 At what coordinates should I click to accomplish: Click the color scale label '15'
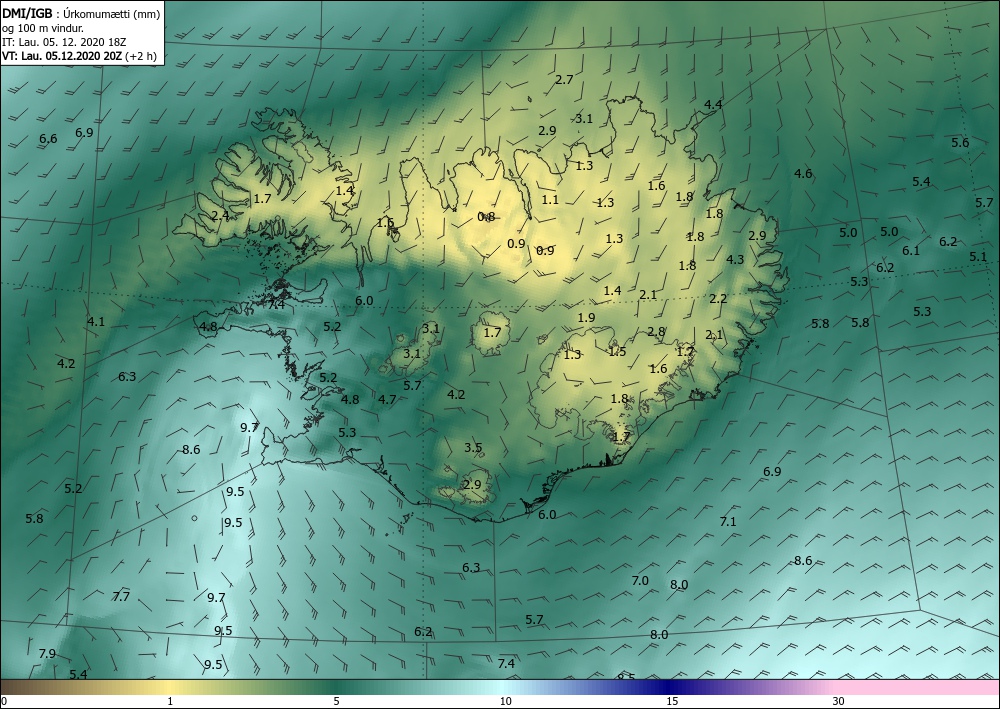(672, 702)
